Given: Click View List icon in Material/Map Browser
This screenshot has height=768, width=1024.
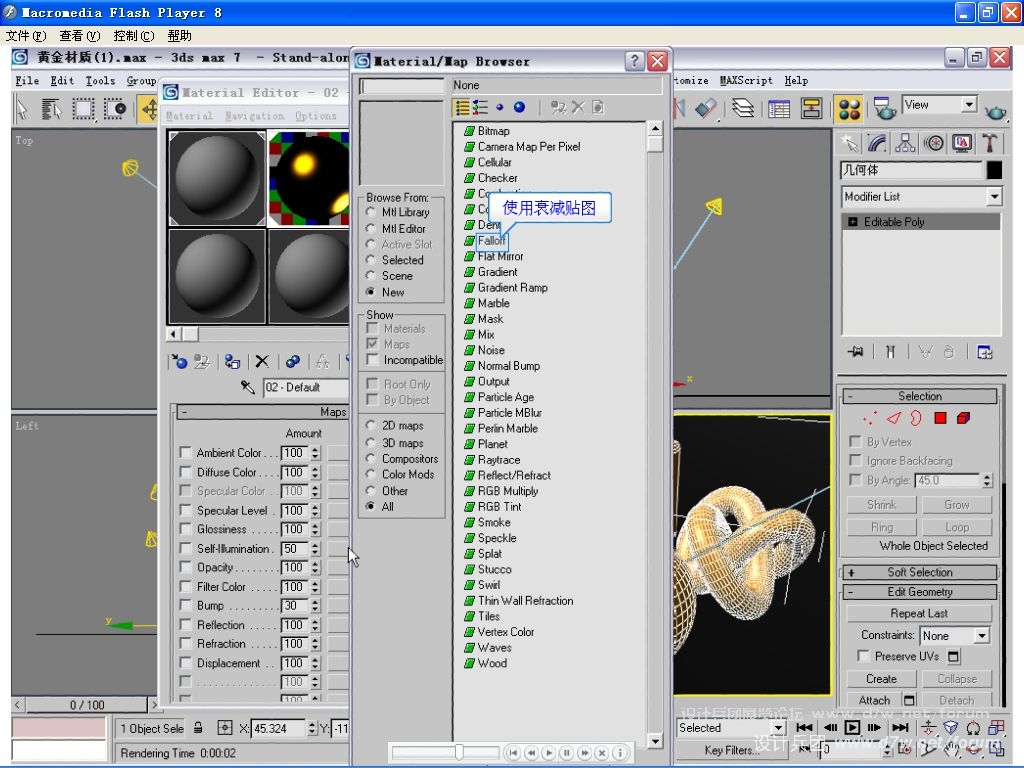Looking at the screenshot, I should tap(463, 108).
